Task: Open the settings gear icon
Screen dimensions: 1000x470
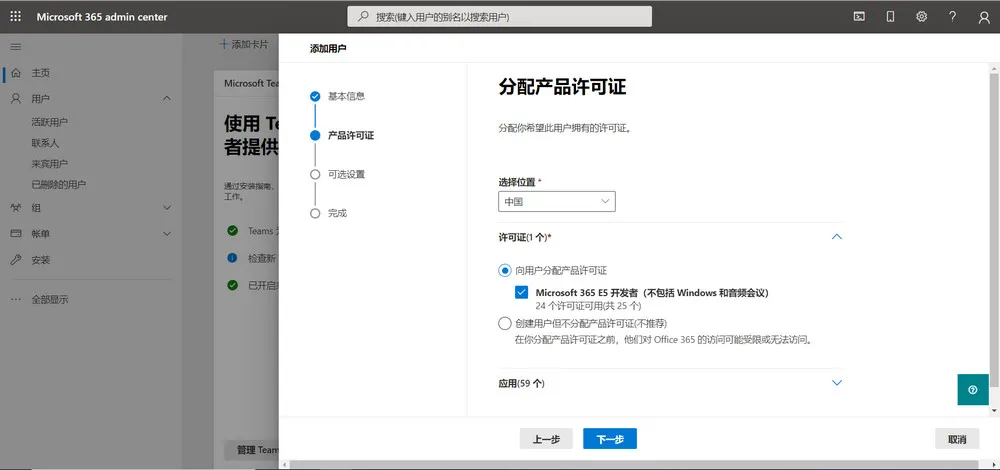Action: click(921, 16)
